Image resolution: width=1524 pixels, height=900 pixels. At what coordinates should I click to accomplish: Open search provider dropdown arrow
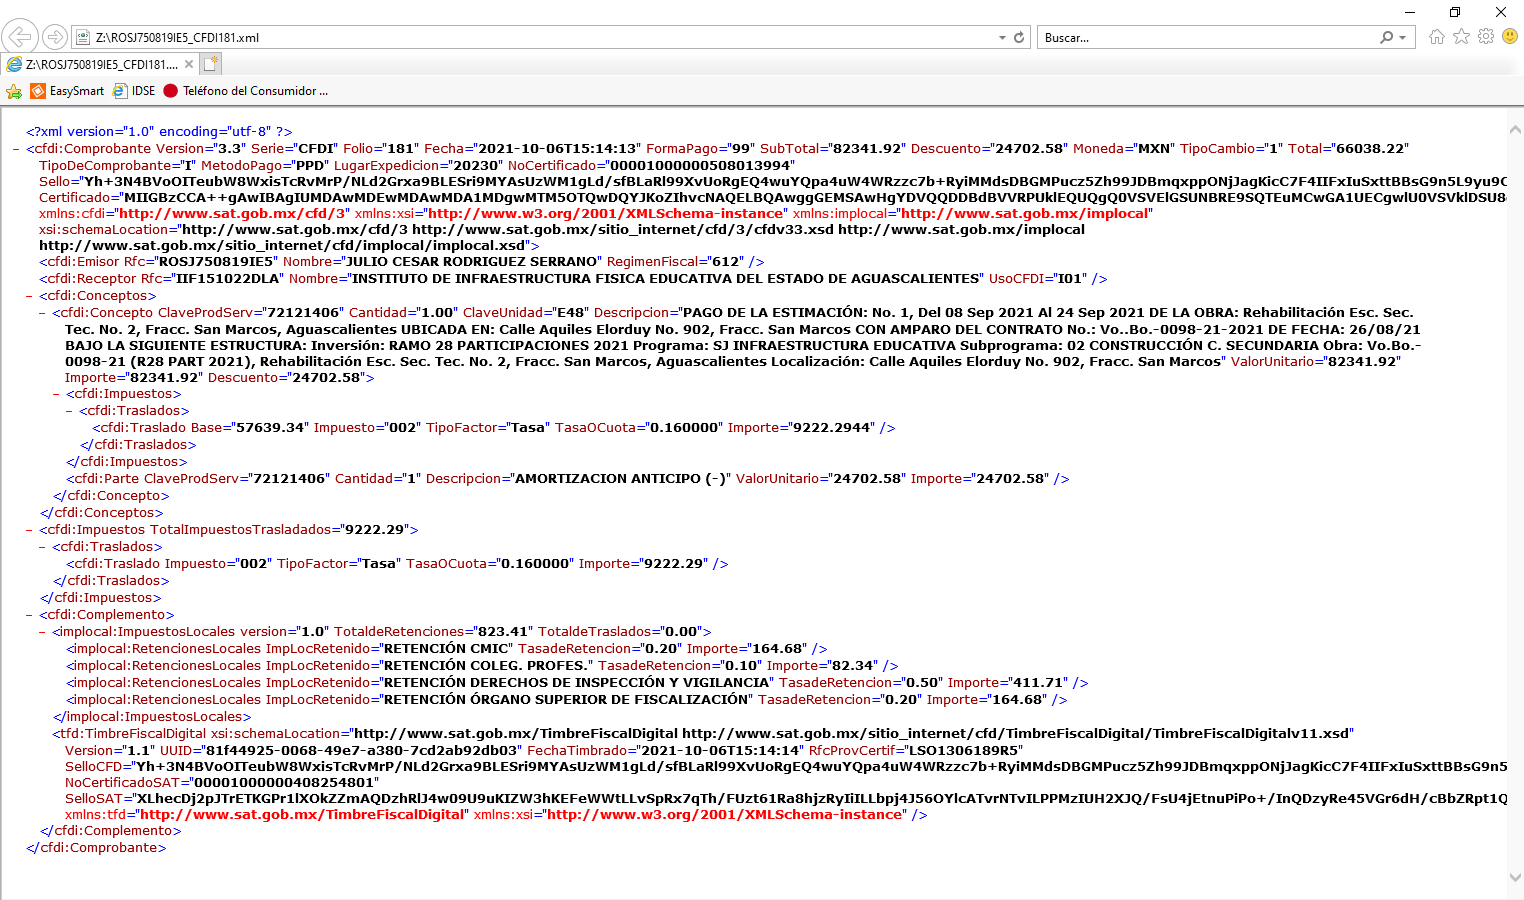pyautogui.click(x=1402, y=37)
